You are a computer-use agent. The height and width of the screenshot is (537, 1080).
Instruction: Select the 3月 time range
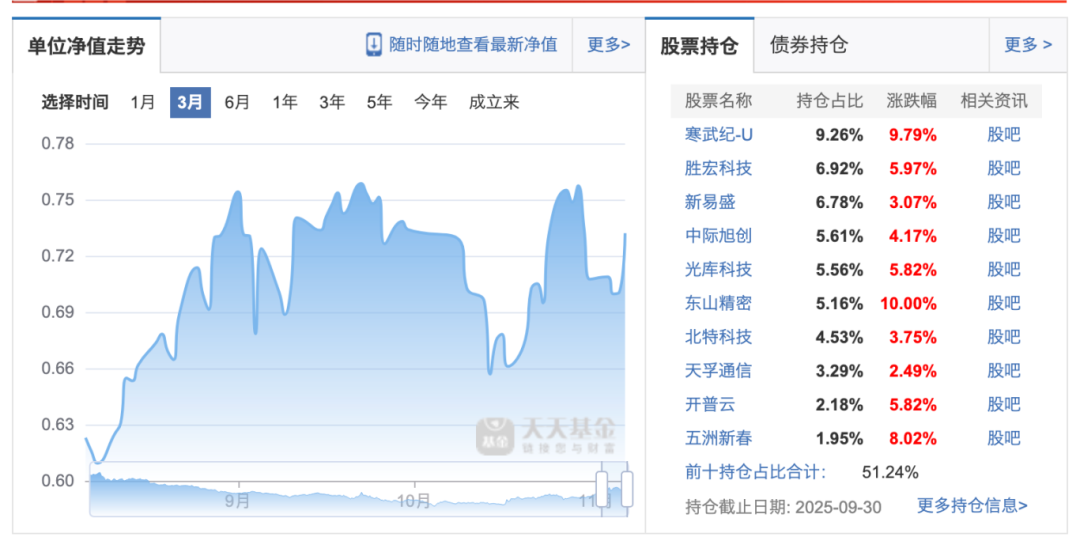click(x=190, y=103)
